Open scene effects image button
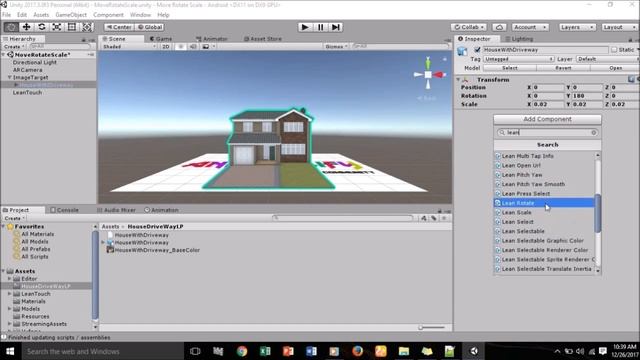The width and height of the screenshot is (640, 360). click(206, 47)
